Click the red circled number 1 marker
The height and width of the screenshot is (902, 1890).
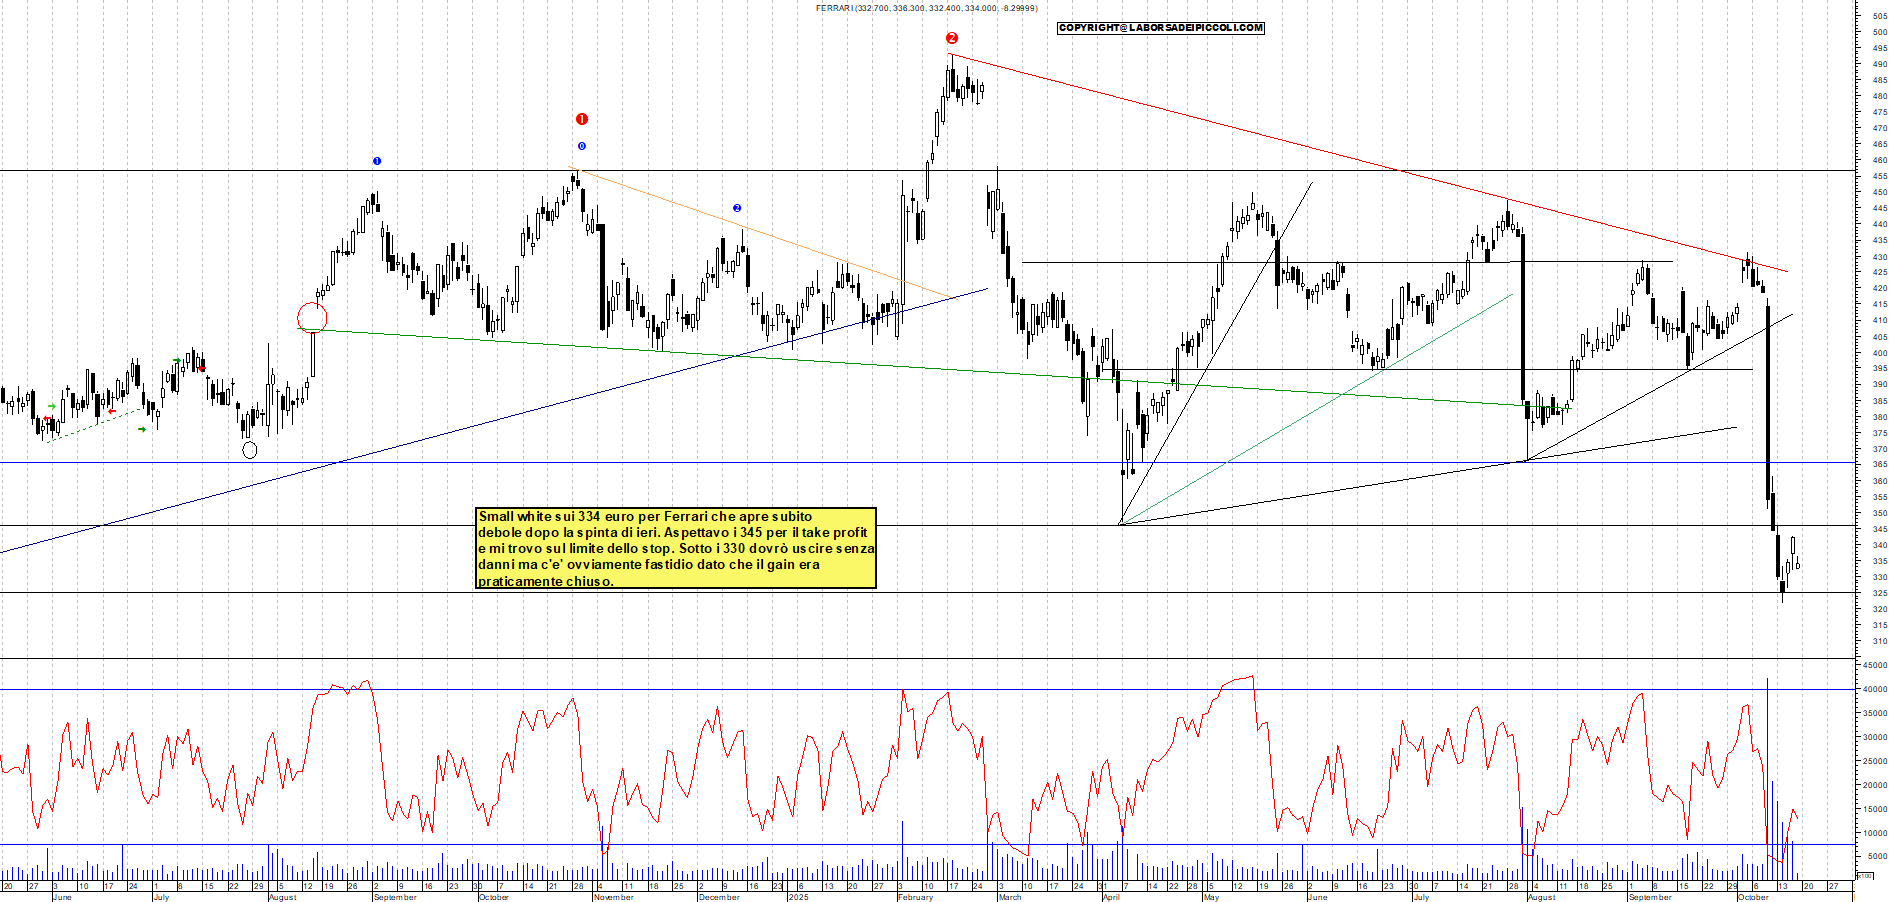click(582, 119)
